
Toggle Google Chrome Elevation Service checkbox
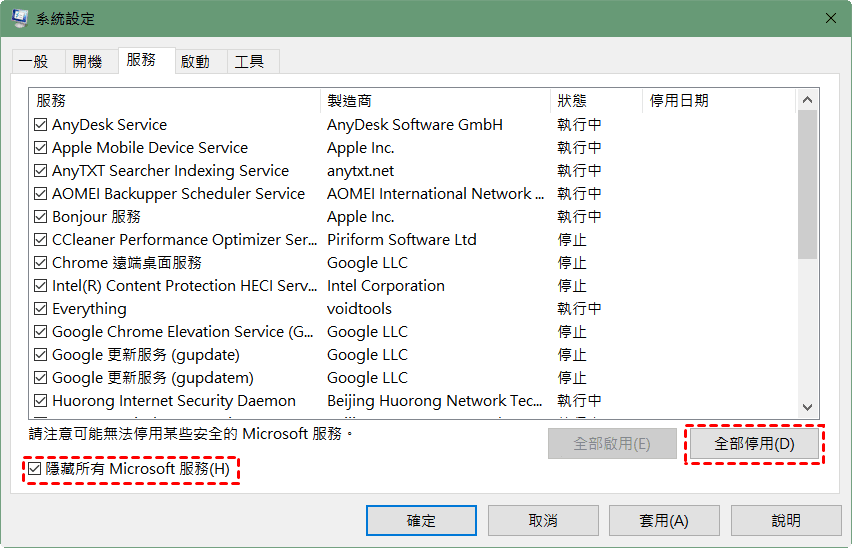(40, 332)
